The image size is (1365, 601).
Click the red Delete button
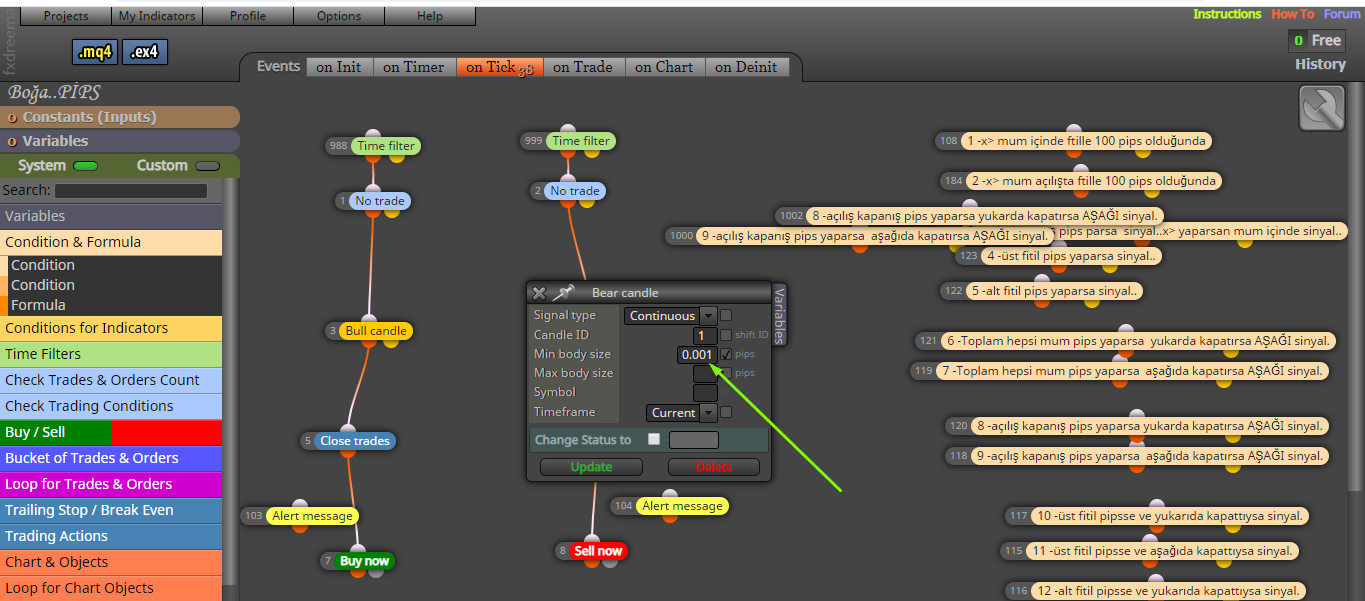(714, 467)
